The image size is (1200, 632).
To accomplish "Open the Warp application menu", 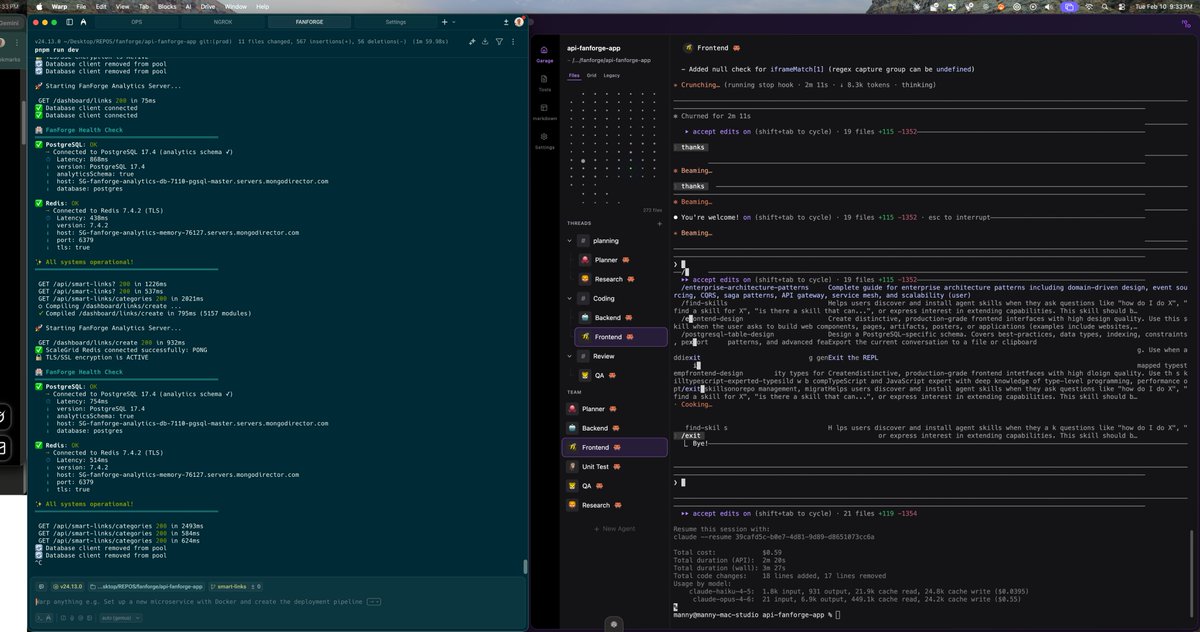I will [60, 6].
